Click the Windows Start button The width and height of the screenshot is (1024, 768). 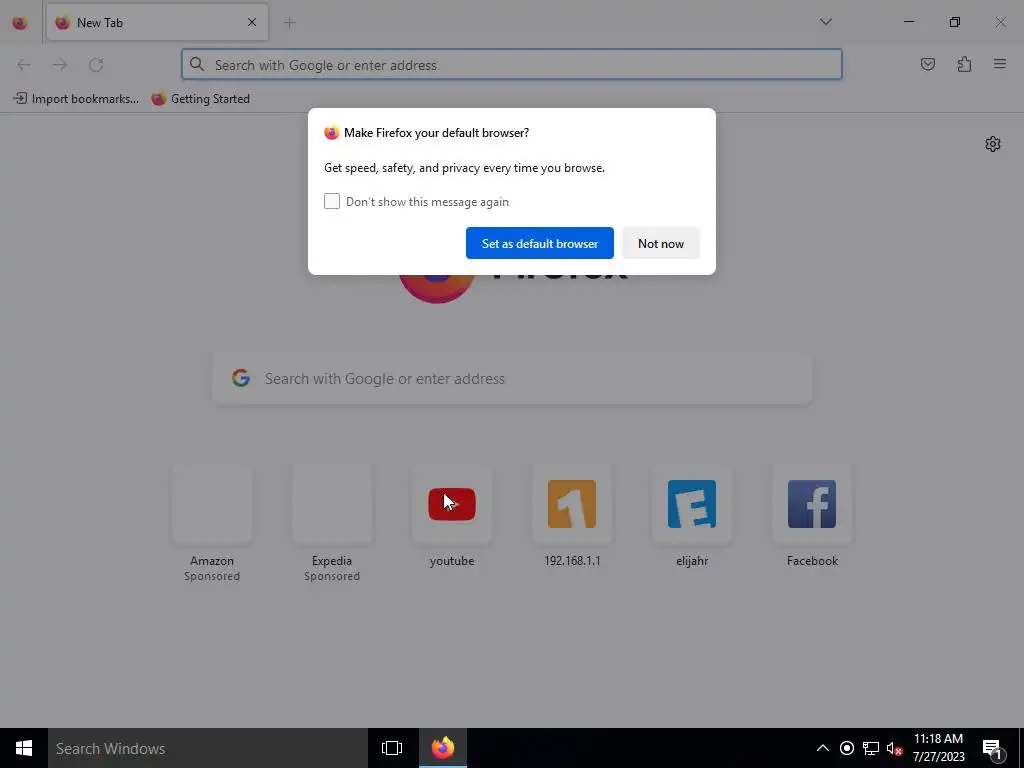coord(24,748)
